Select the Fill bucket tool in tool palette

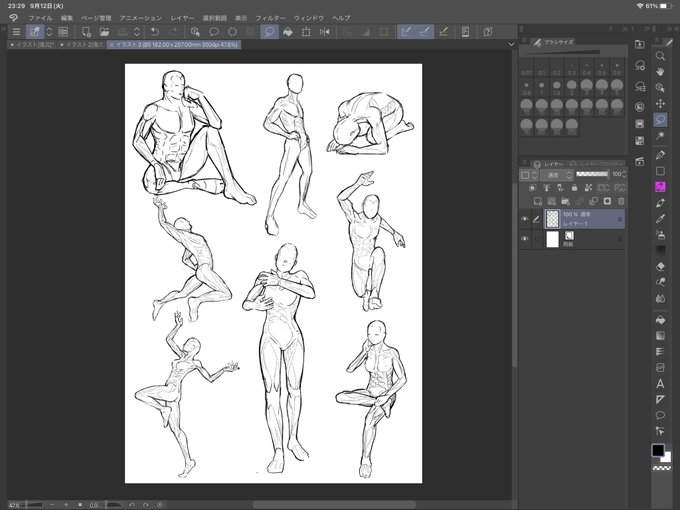(660, 320)
